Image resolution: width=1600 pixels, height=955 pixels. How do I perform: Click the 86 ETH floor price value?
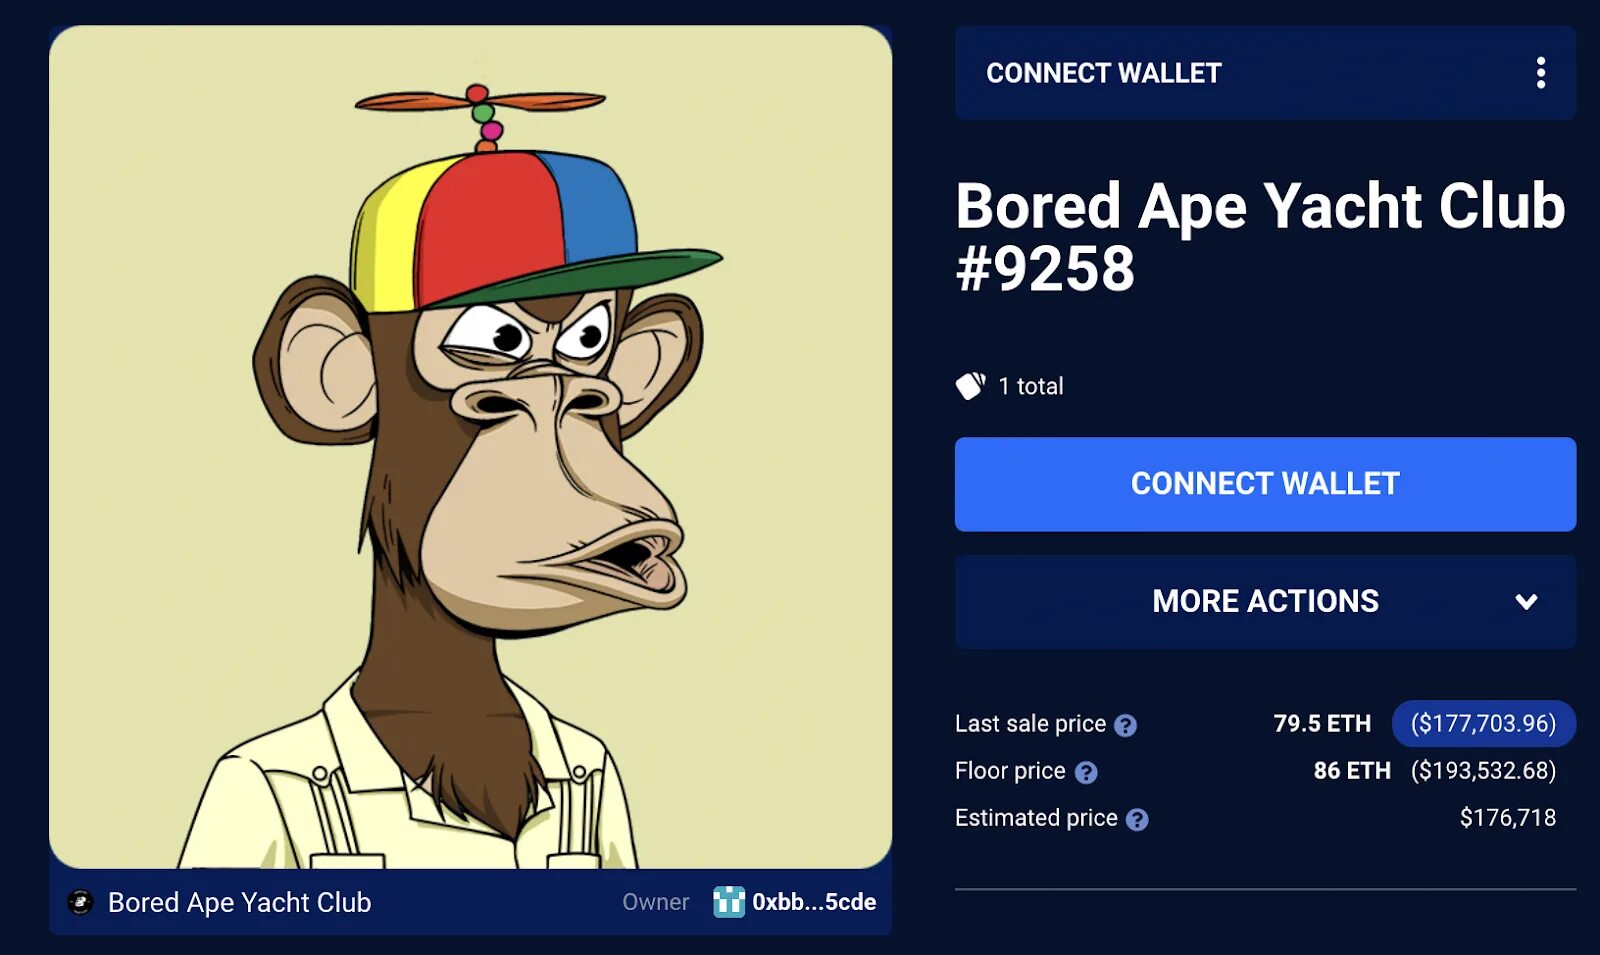click(1352, 771)
